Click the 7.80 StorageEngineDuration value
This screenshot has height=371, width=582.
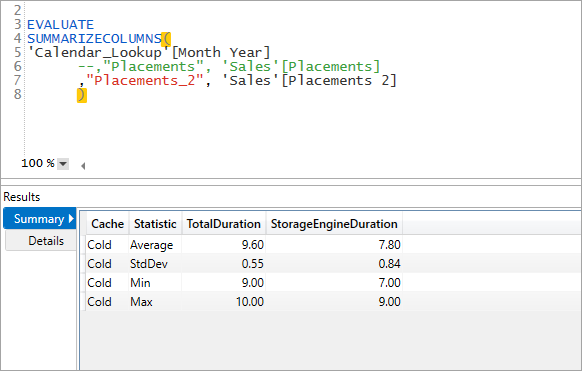[x=389, y=245]
